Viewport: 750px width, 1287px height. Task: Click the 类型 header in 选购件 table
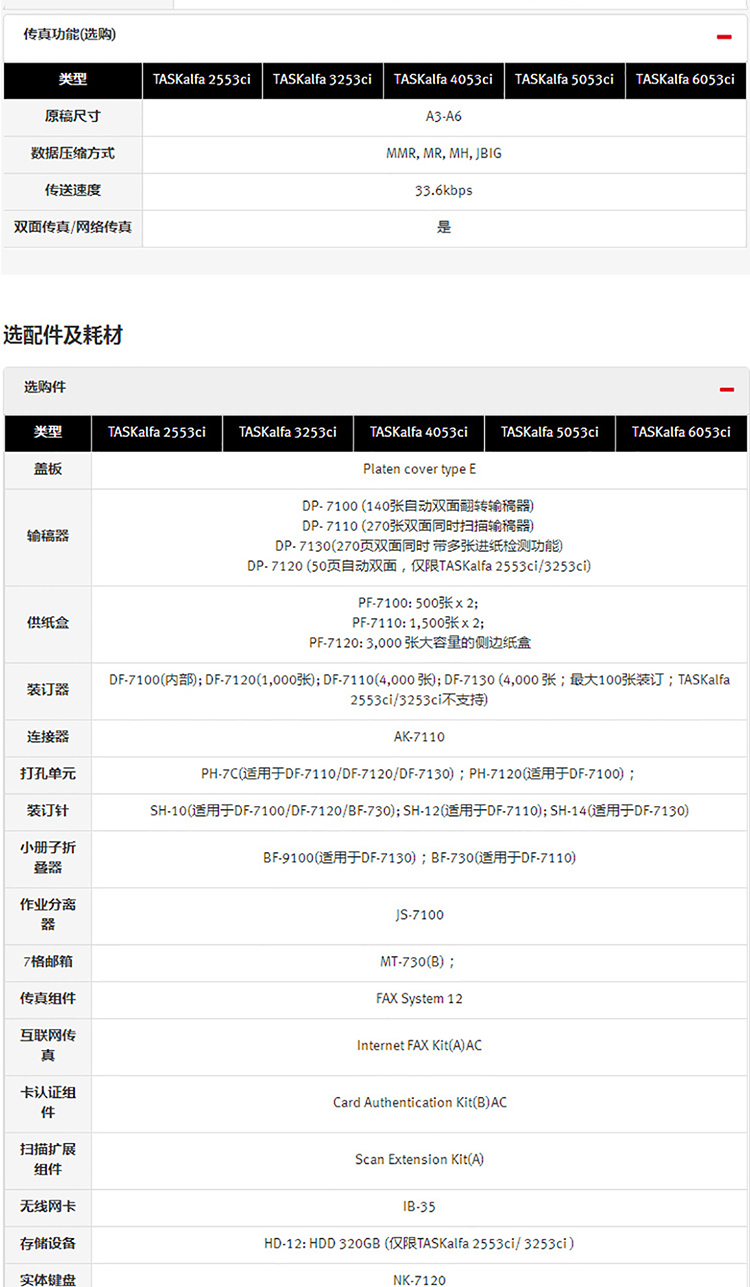pyautogui.click(x=48, y=432)
